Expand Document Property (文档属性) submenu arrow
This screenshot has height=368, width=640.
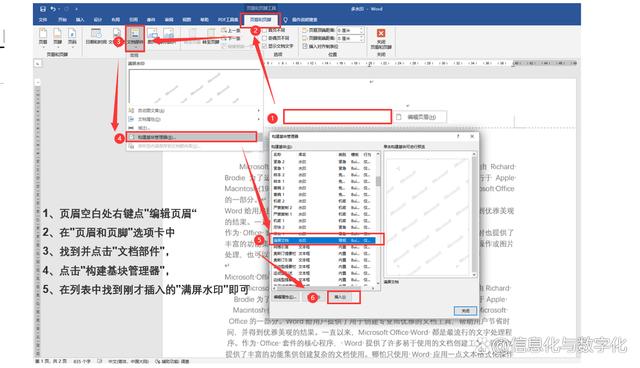pos(258,119)
